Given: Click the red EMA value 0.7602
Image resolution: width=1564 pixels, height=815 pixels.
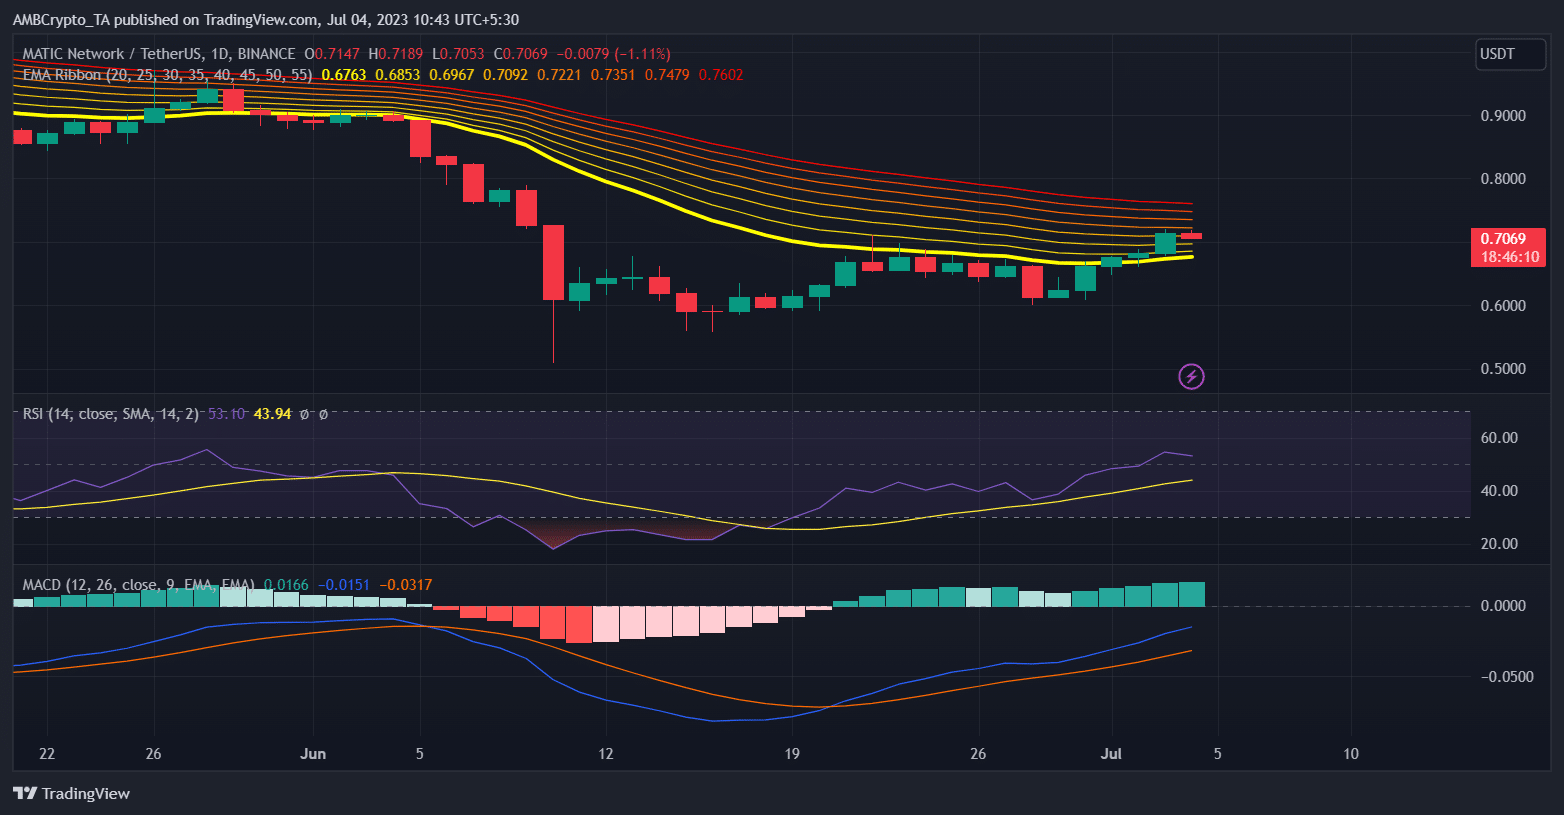Looking at the screenshot, I should tap(721, 75).
